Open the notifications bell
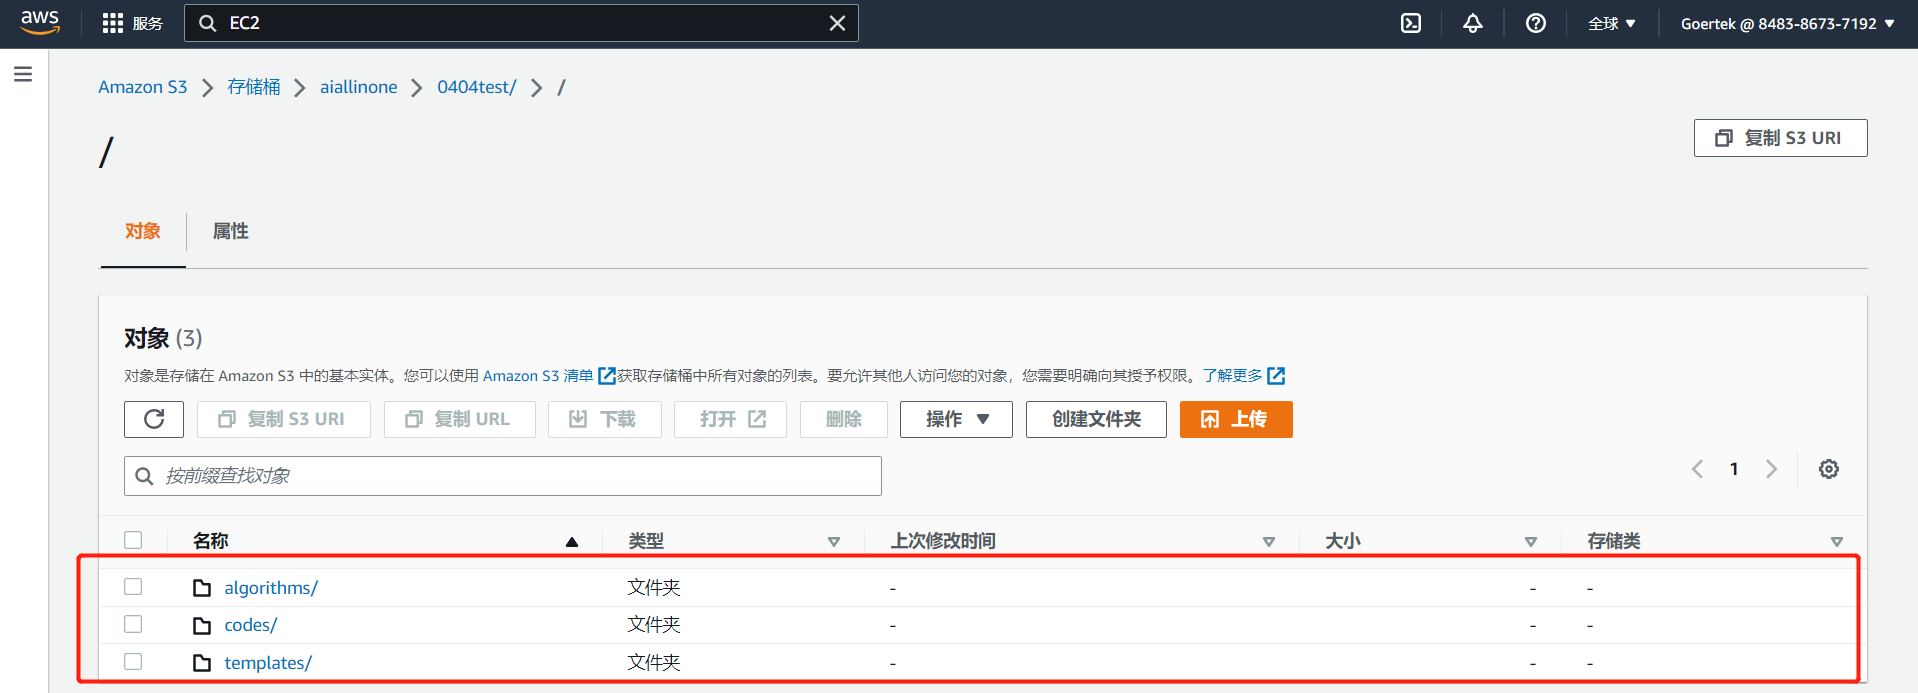Viewport: 1918px width, 693px height. [x=1472, y=23]
